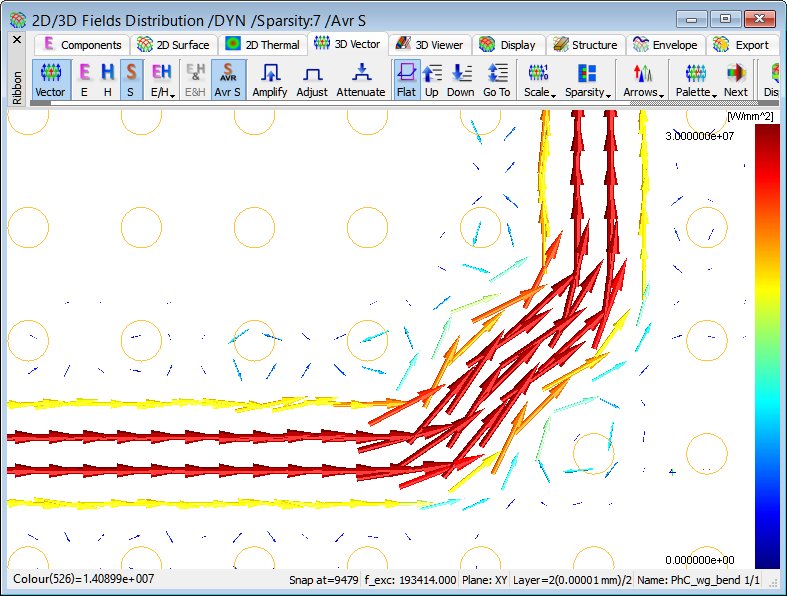
Task: Switch to the 2D Thermal tab
Action: (262, 44)
